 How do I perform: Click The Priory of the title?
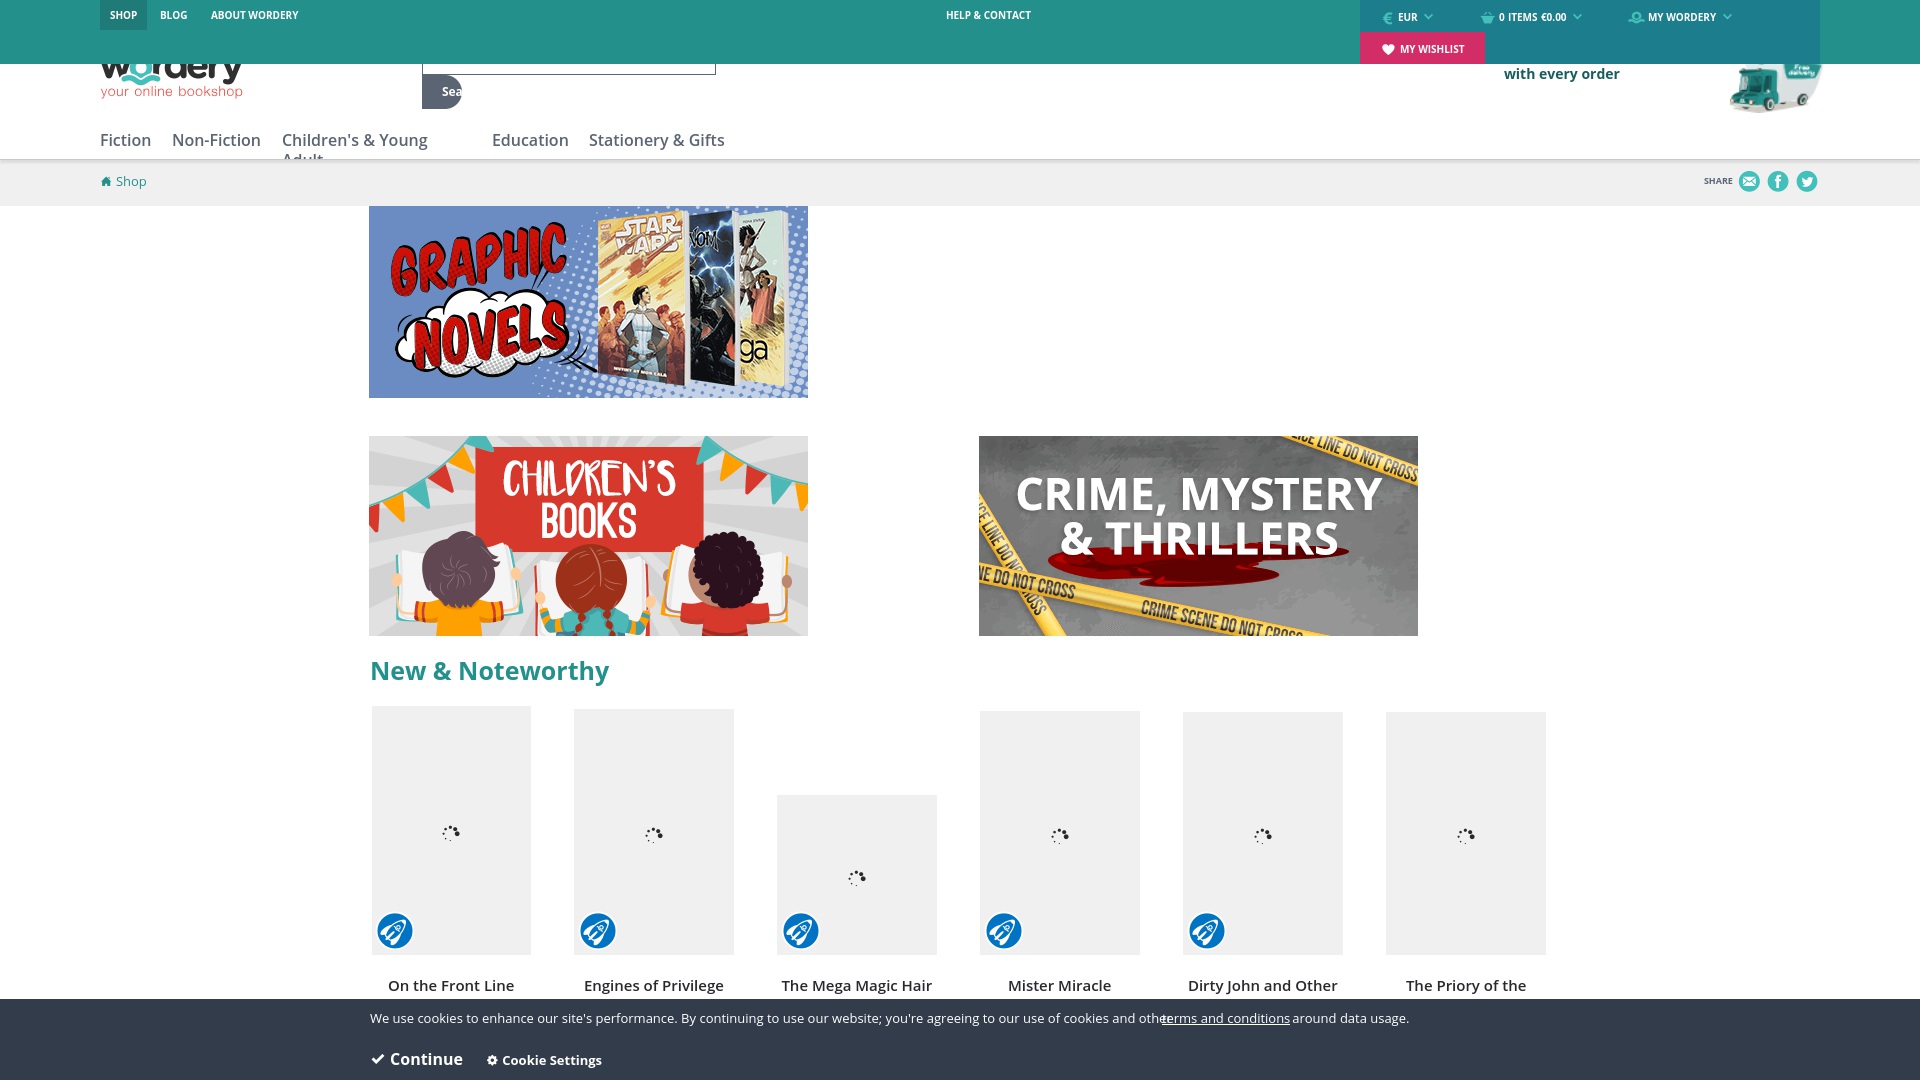[1466, 986]
